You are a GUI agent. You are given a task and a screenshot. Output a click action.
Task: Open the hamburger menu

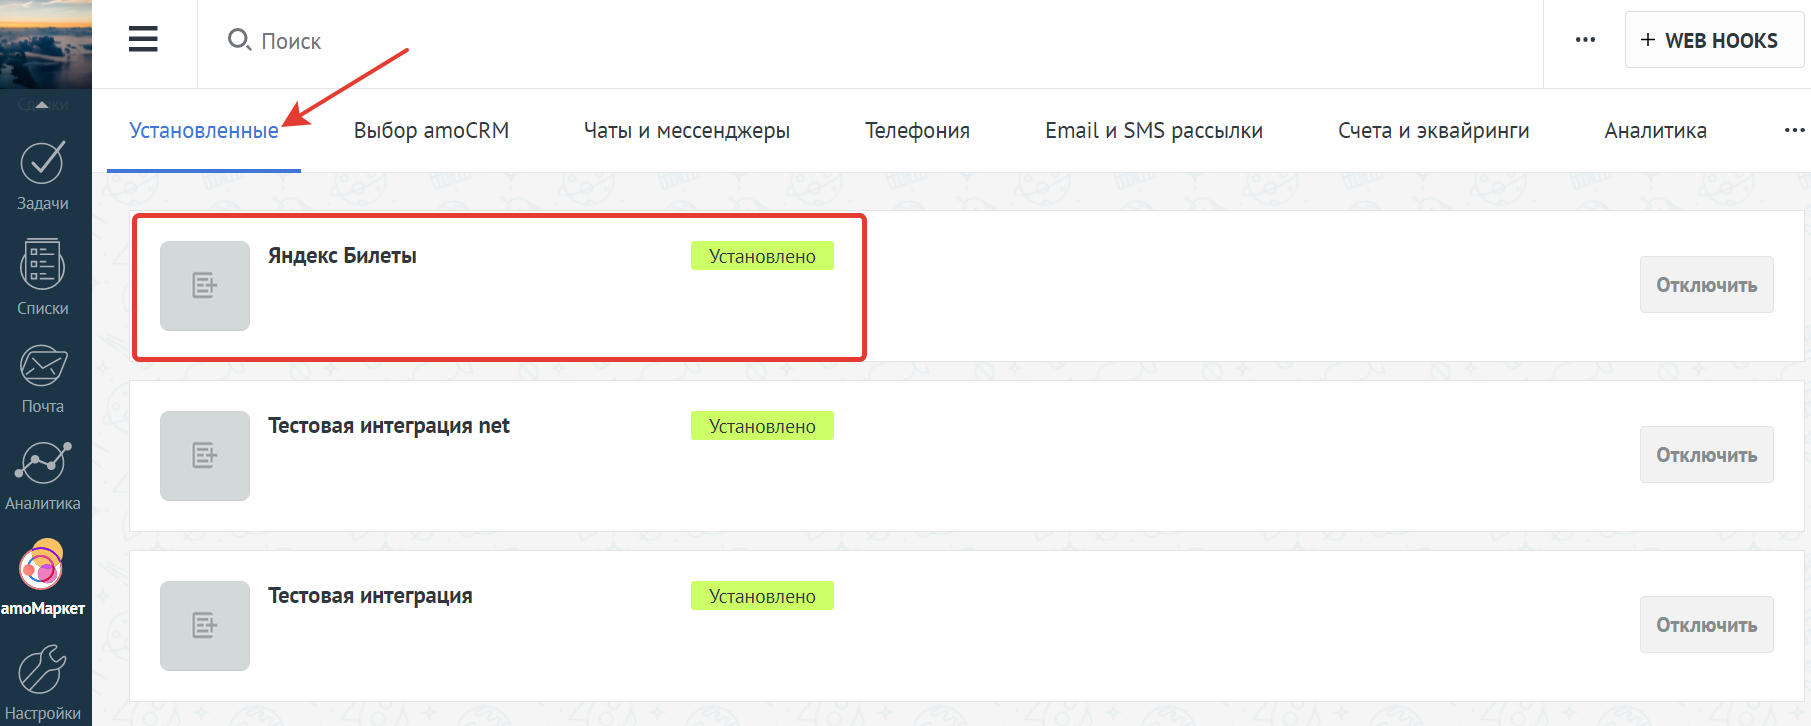point(143,40)
